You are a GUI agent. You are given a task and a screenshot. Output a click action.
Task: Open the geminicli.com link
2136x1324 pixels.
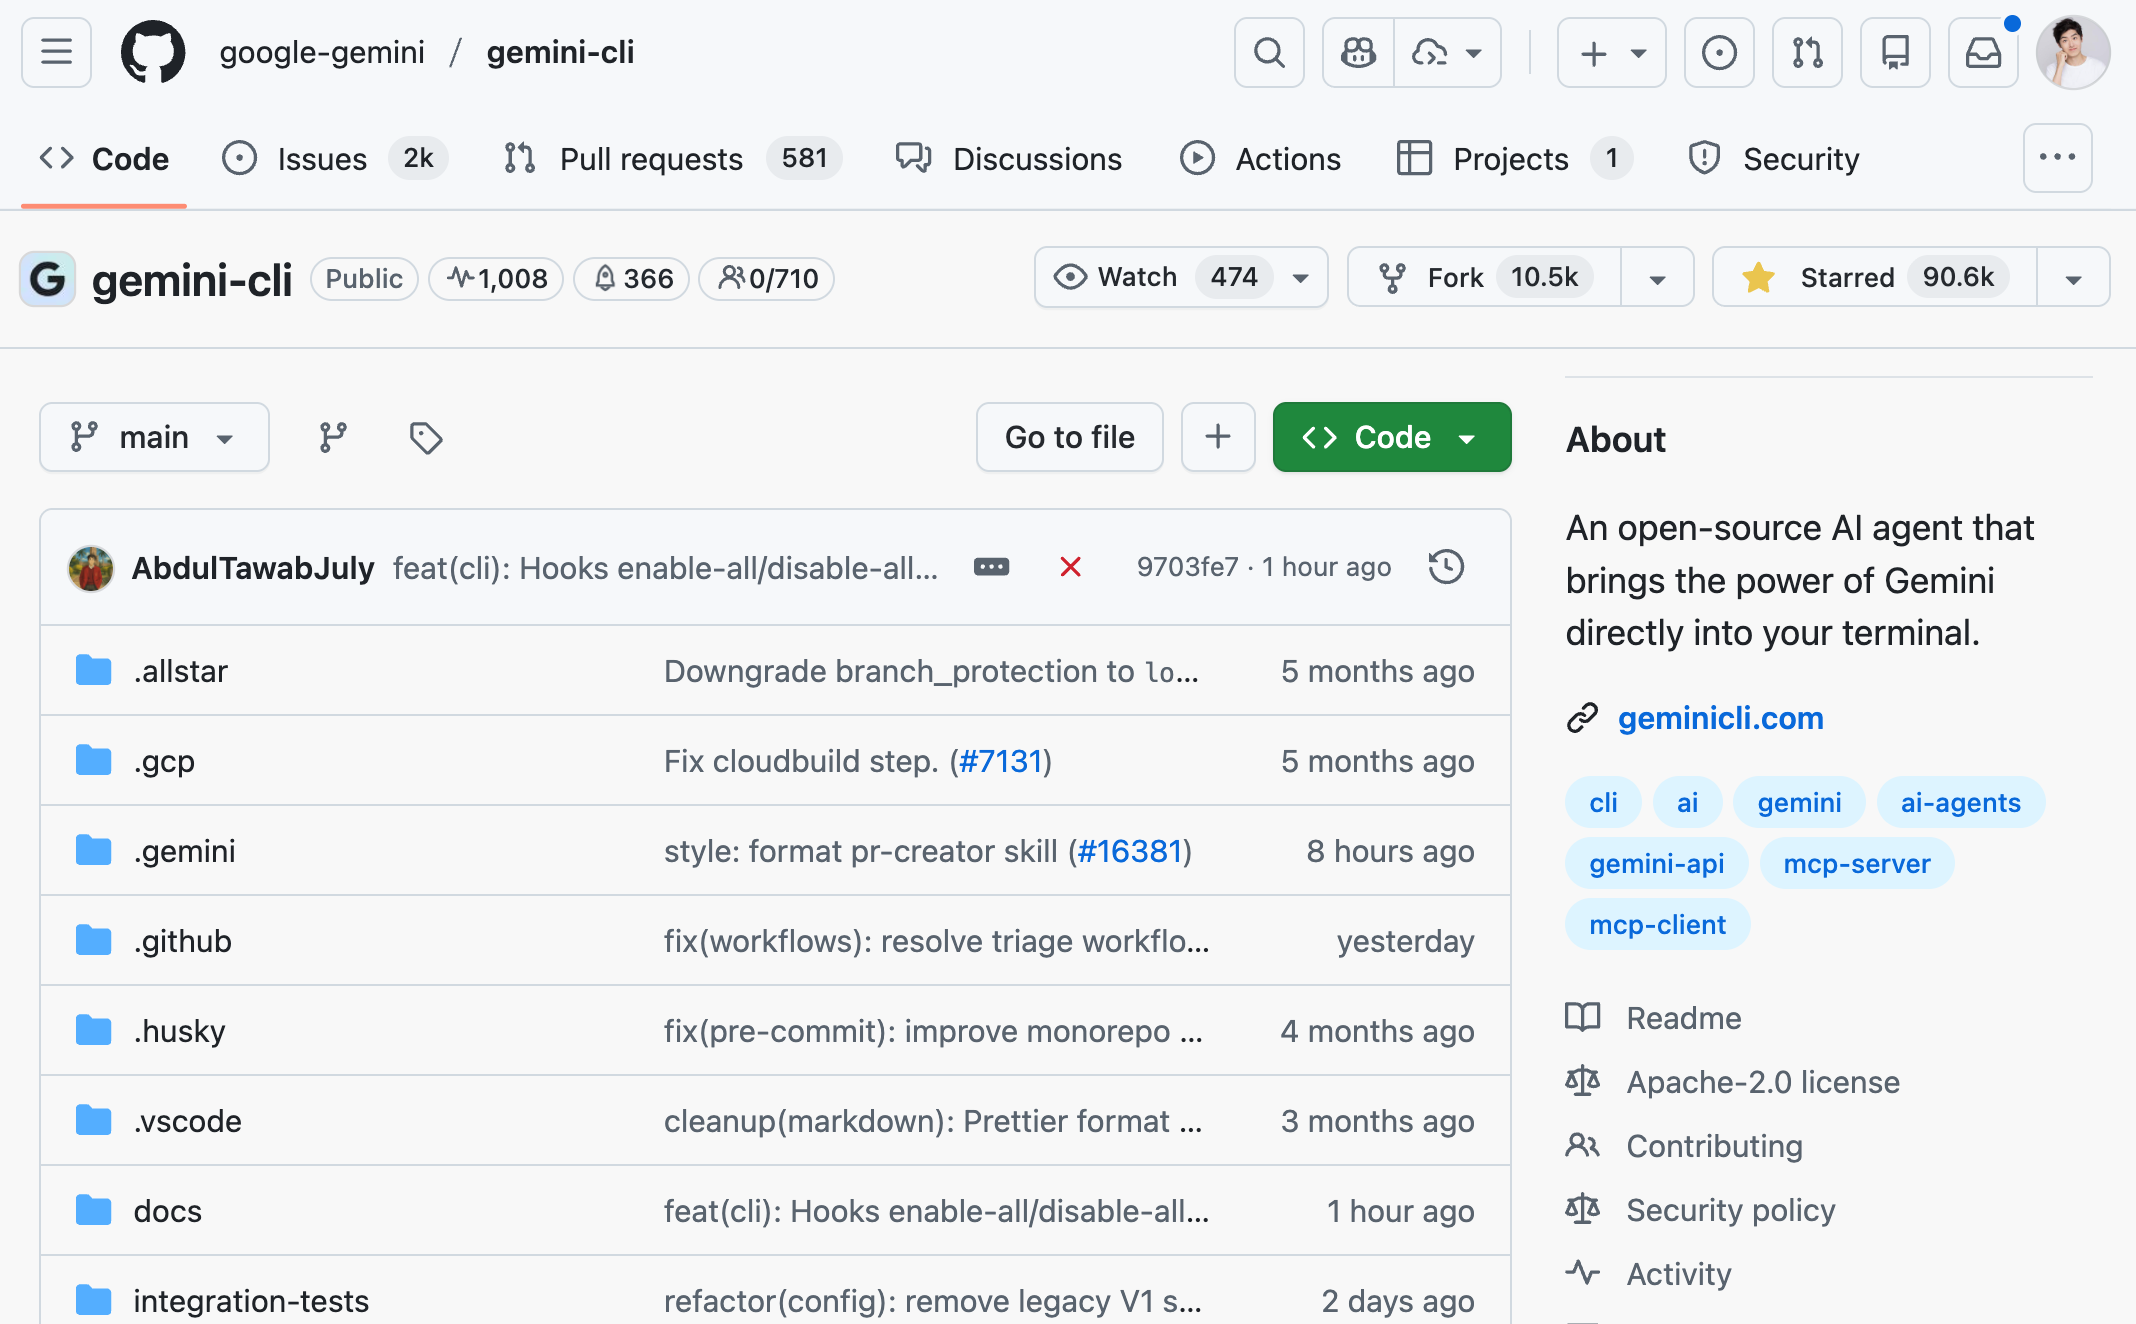click(1720, 718)
